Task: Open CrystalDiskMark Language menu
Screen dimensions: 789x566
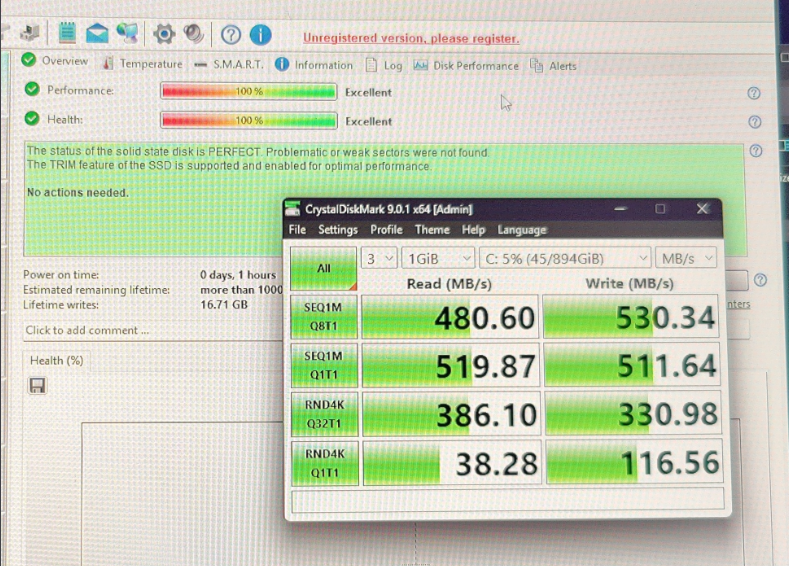Action: coord(522,230)
